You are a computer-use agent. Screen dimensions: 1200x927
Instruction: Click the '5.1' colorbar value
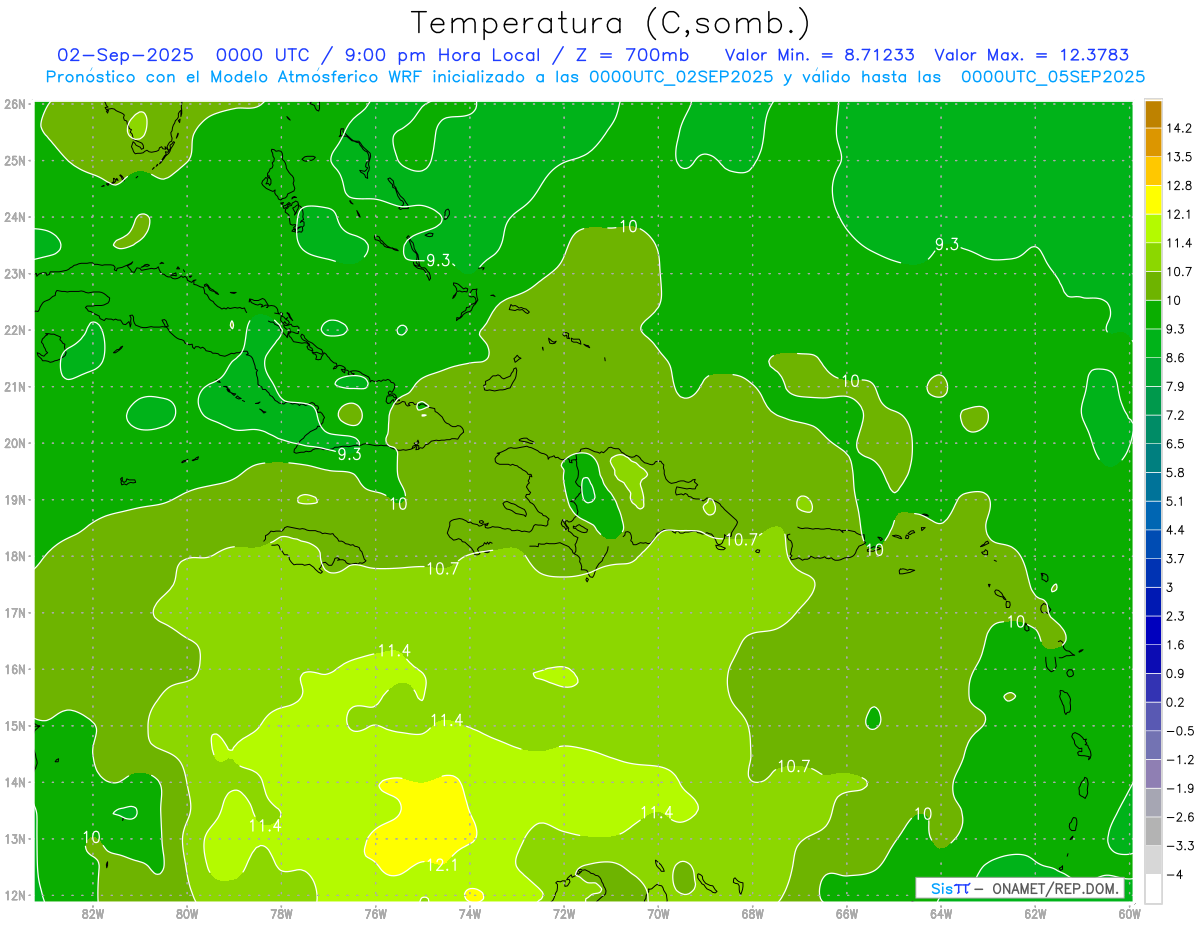(1175, 501)
